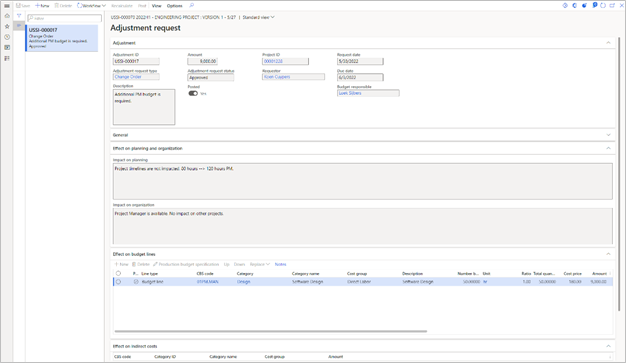Open the Design category link

coord(244,282)
